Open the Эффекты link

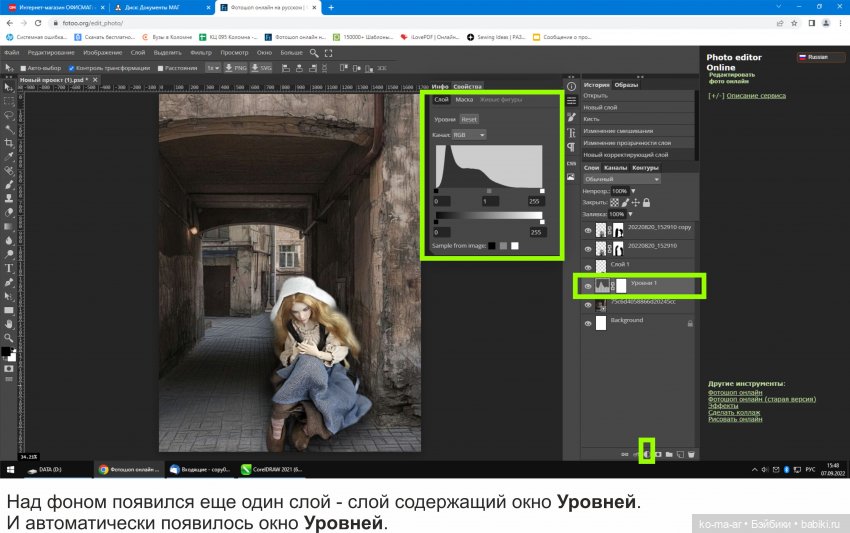click(723, 406)
